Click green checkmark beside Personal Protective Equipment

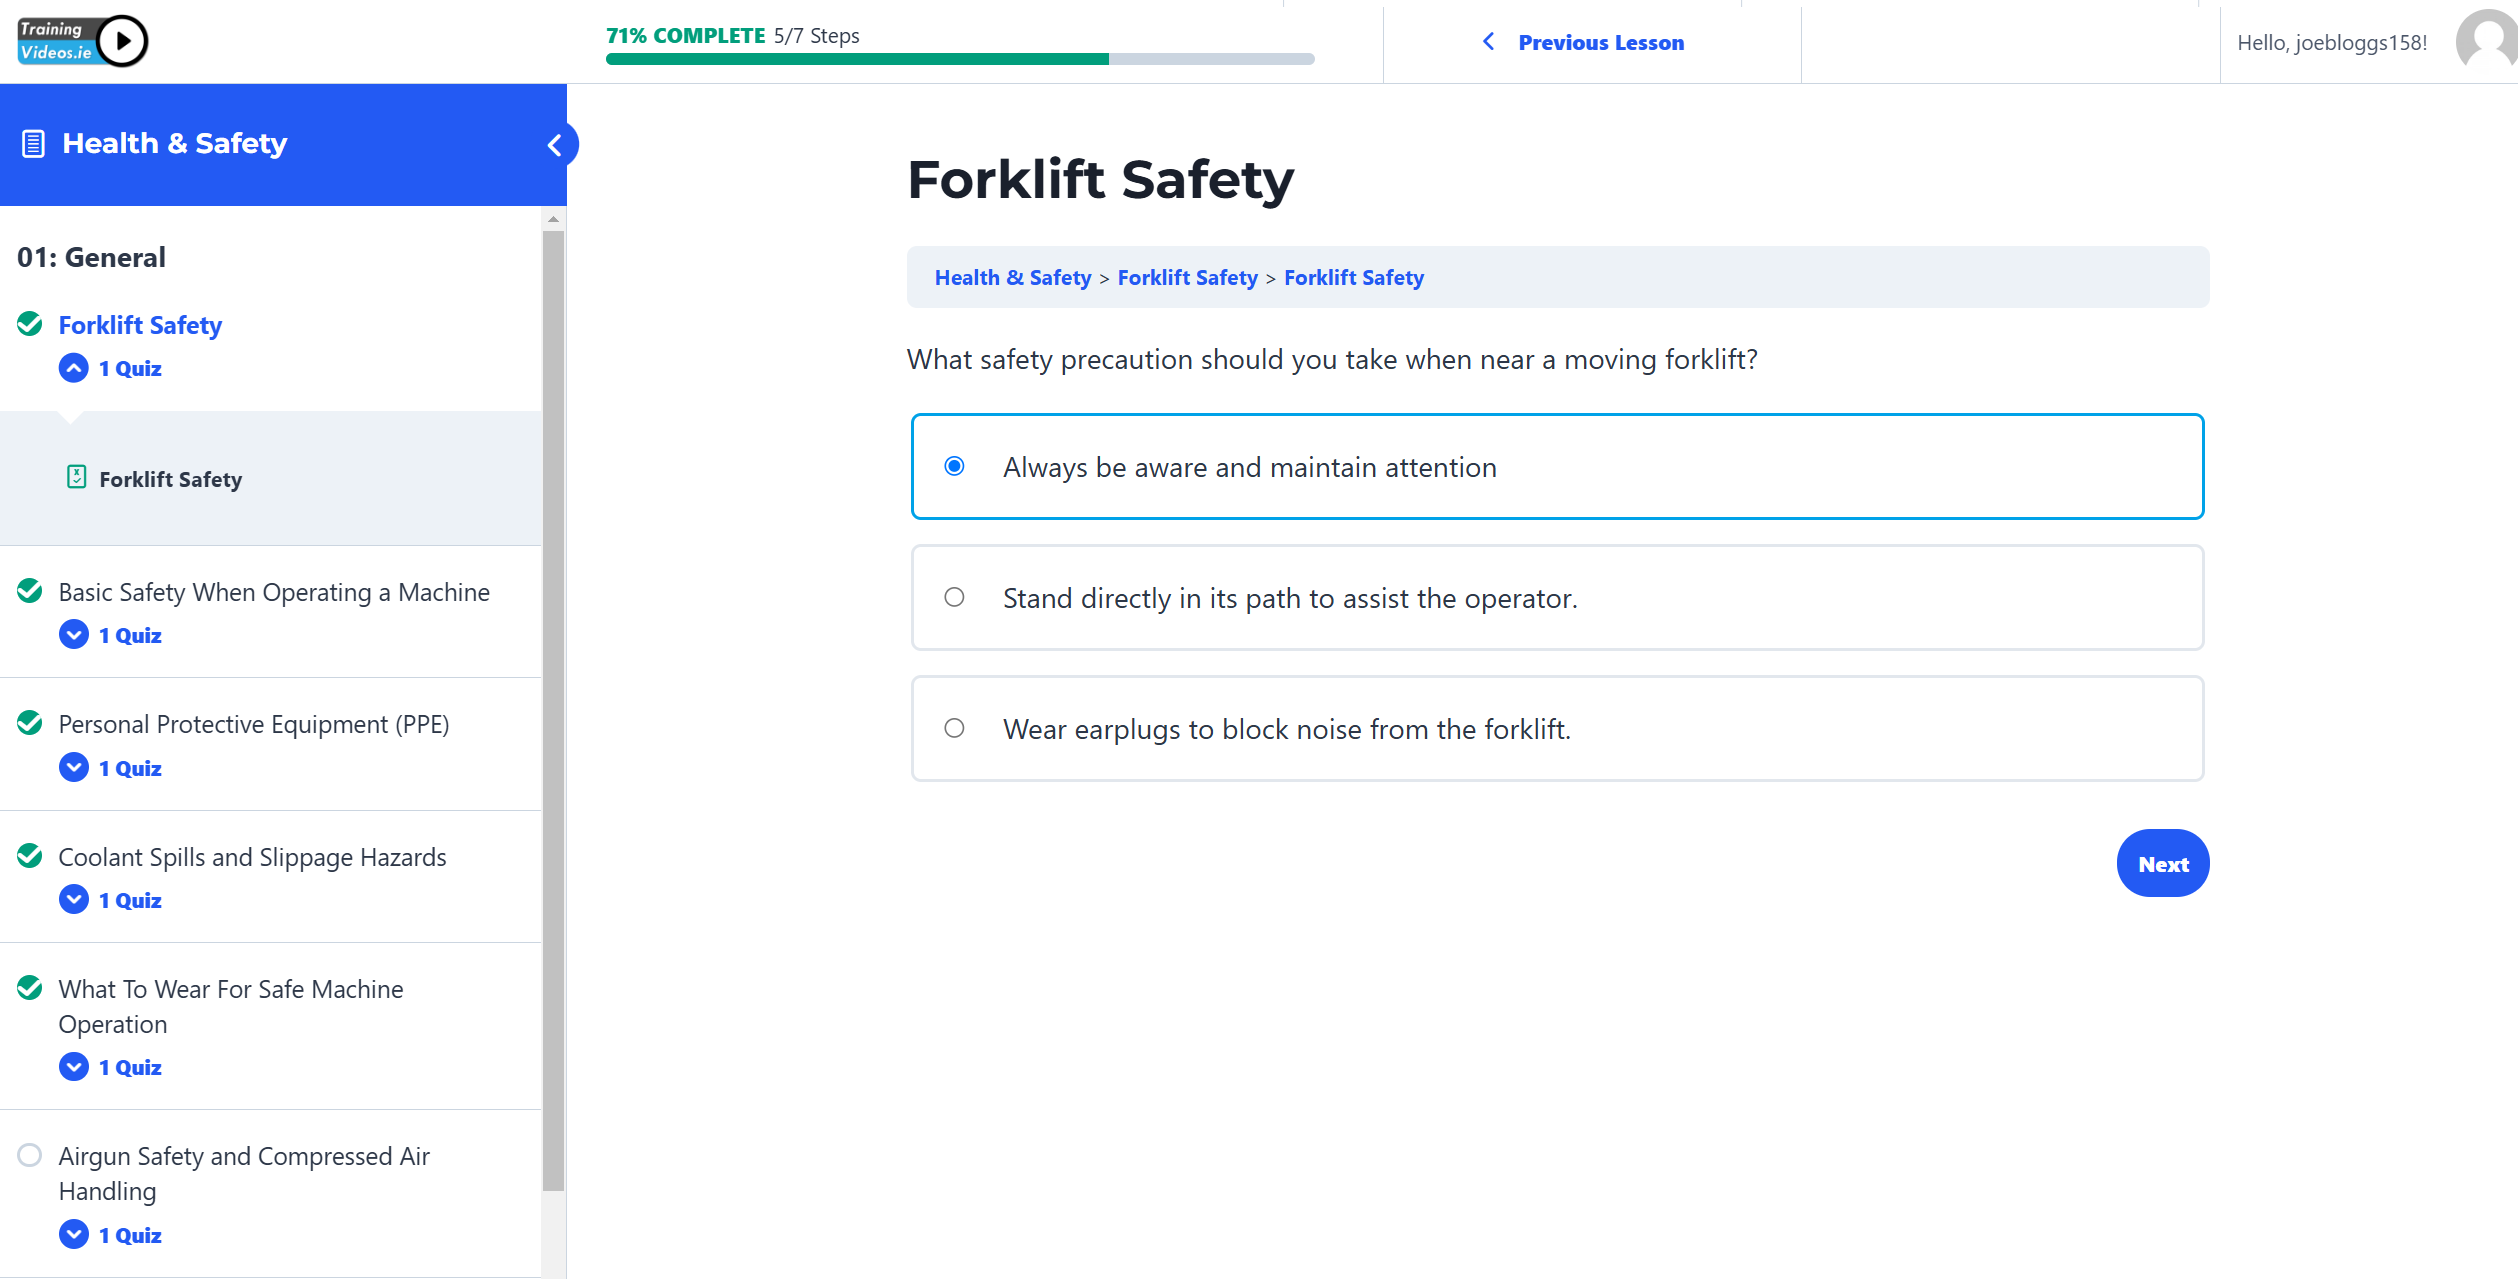[x=30, y=722]
